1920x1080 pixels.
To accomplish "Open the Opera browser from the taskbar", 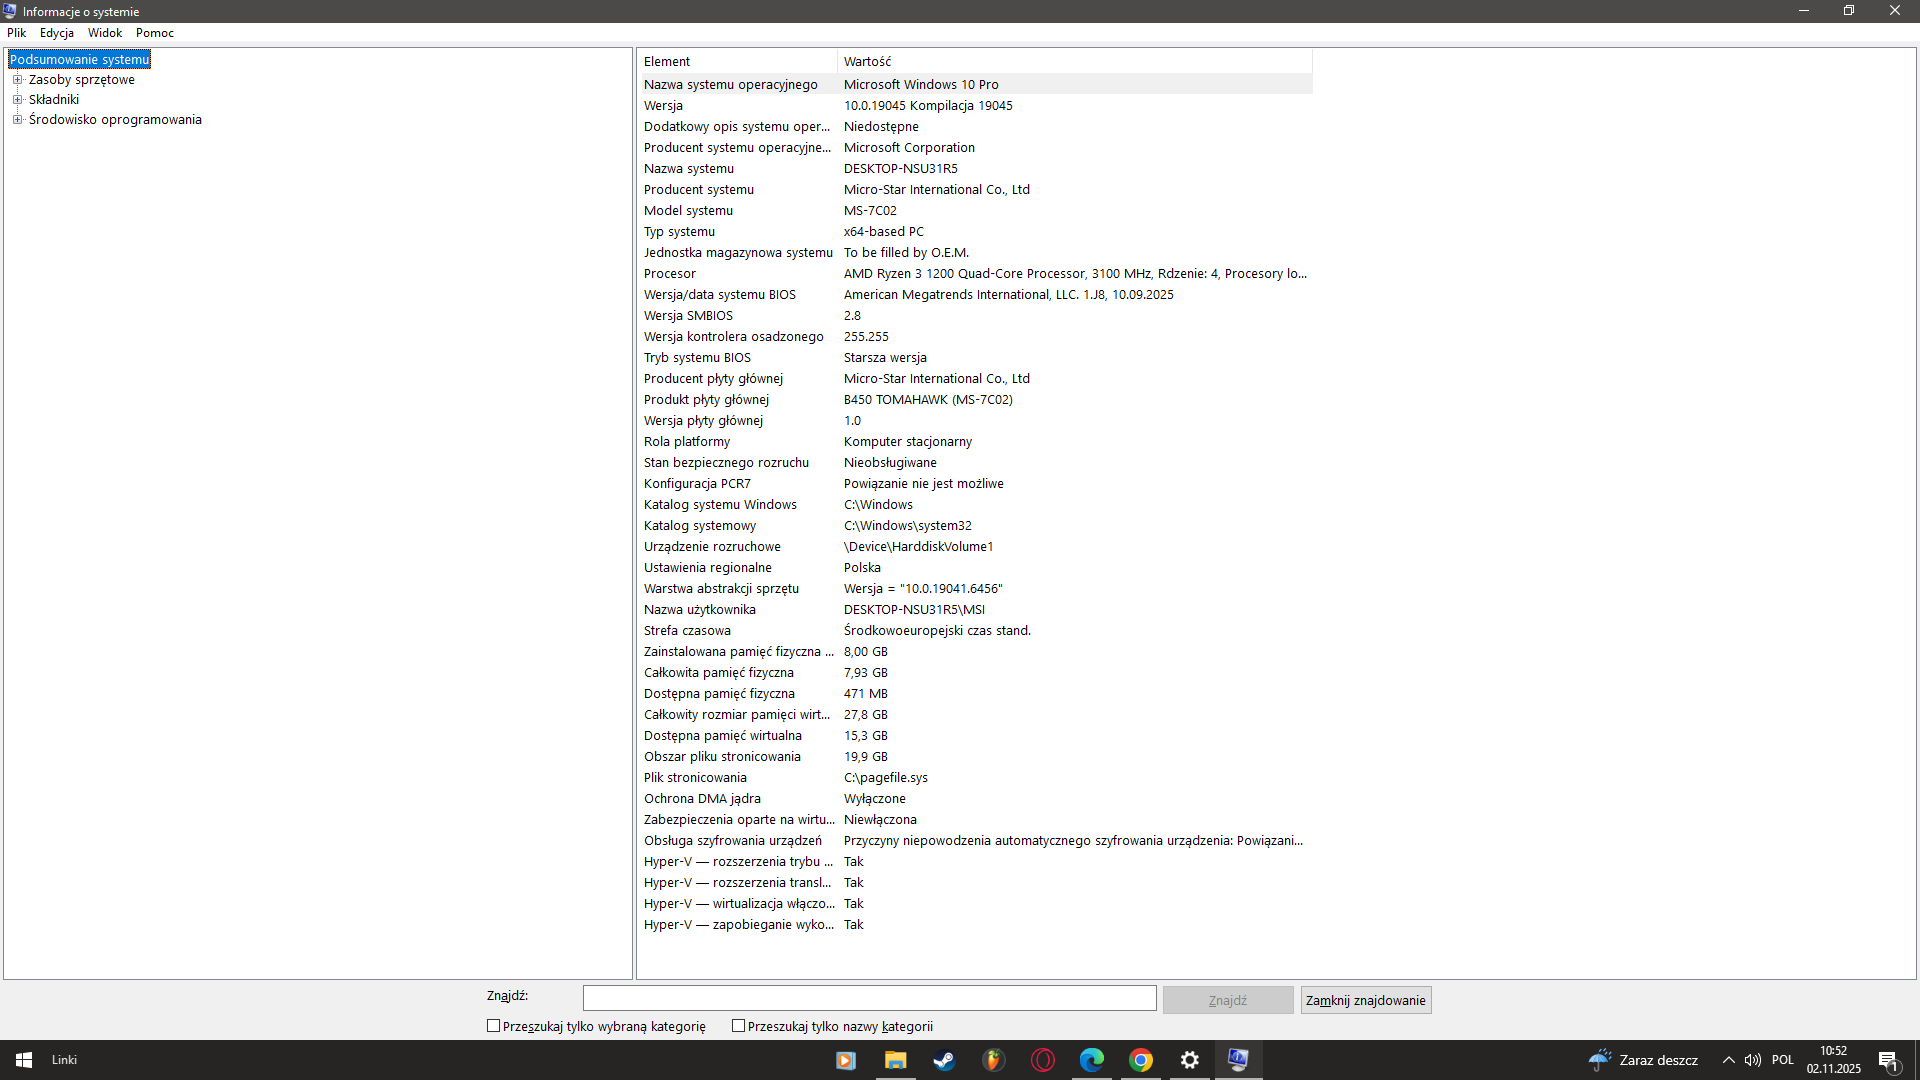I will pos(1042,1060).
